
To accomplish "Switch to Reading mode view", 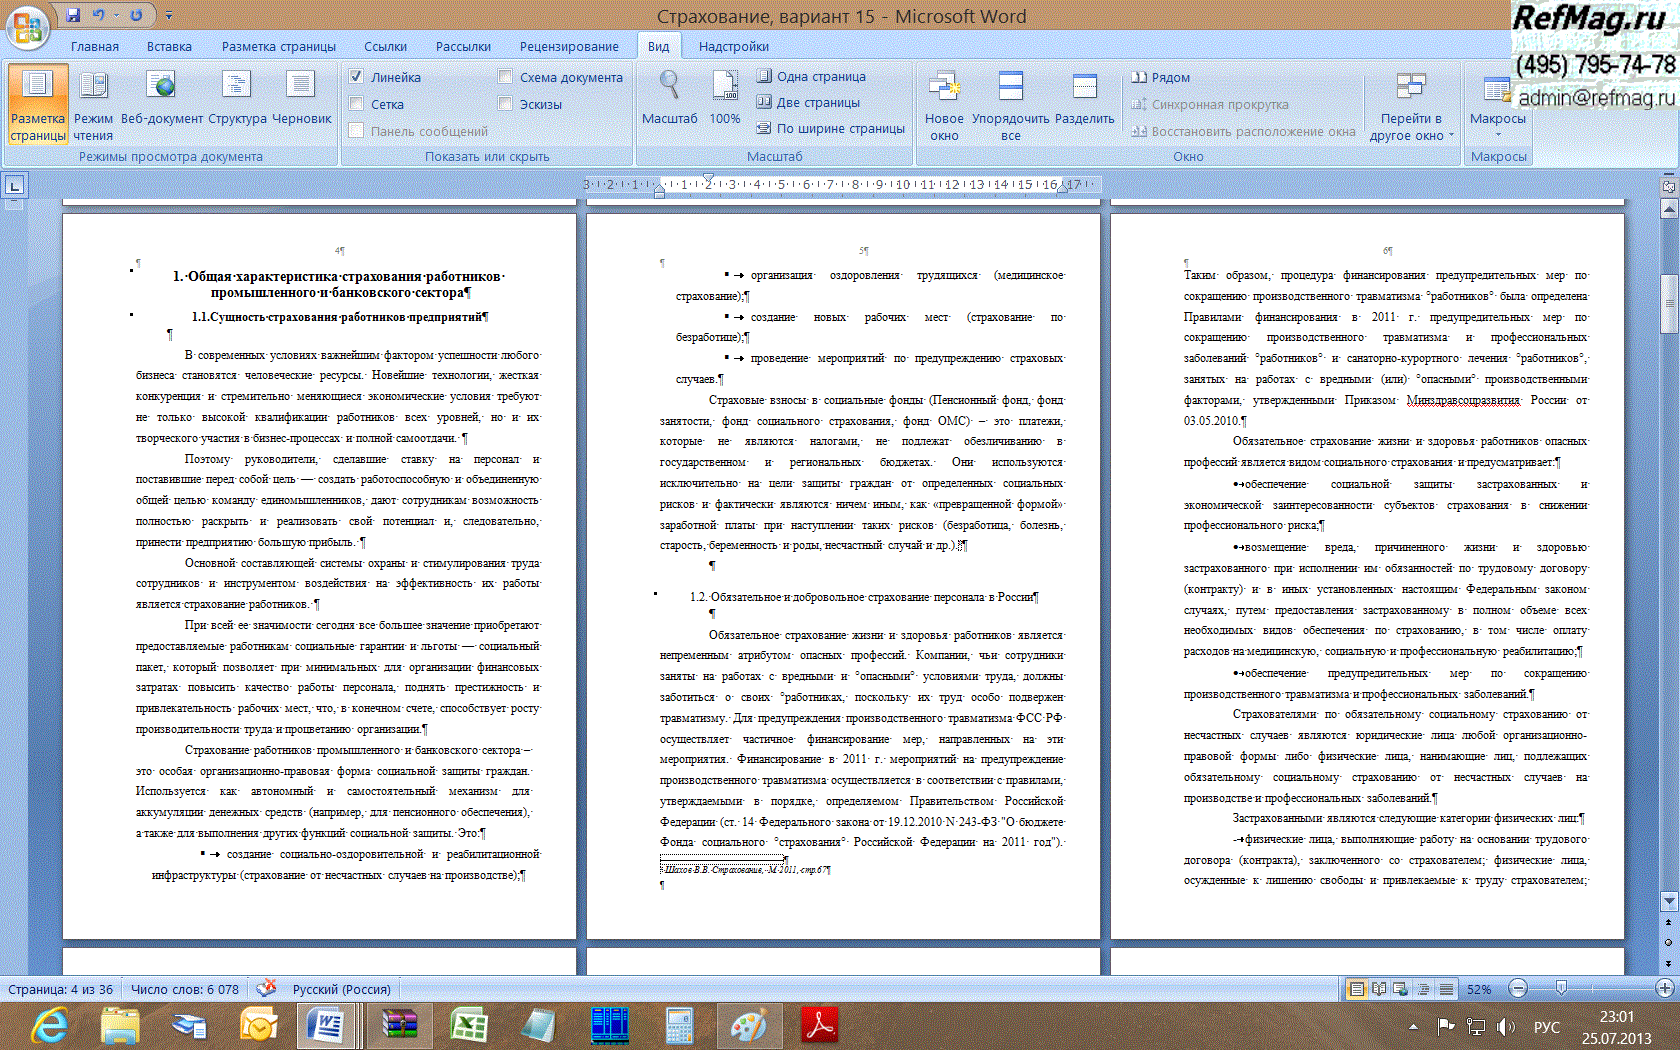I will [93, 104].
